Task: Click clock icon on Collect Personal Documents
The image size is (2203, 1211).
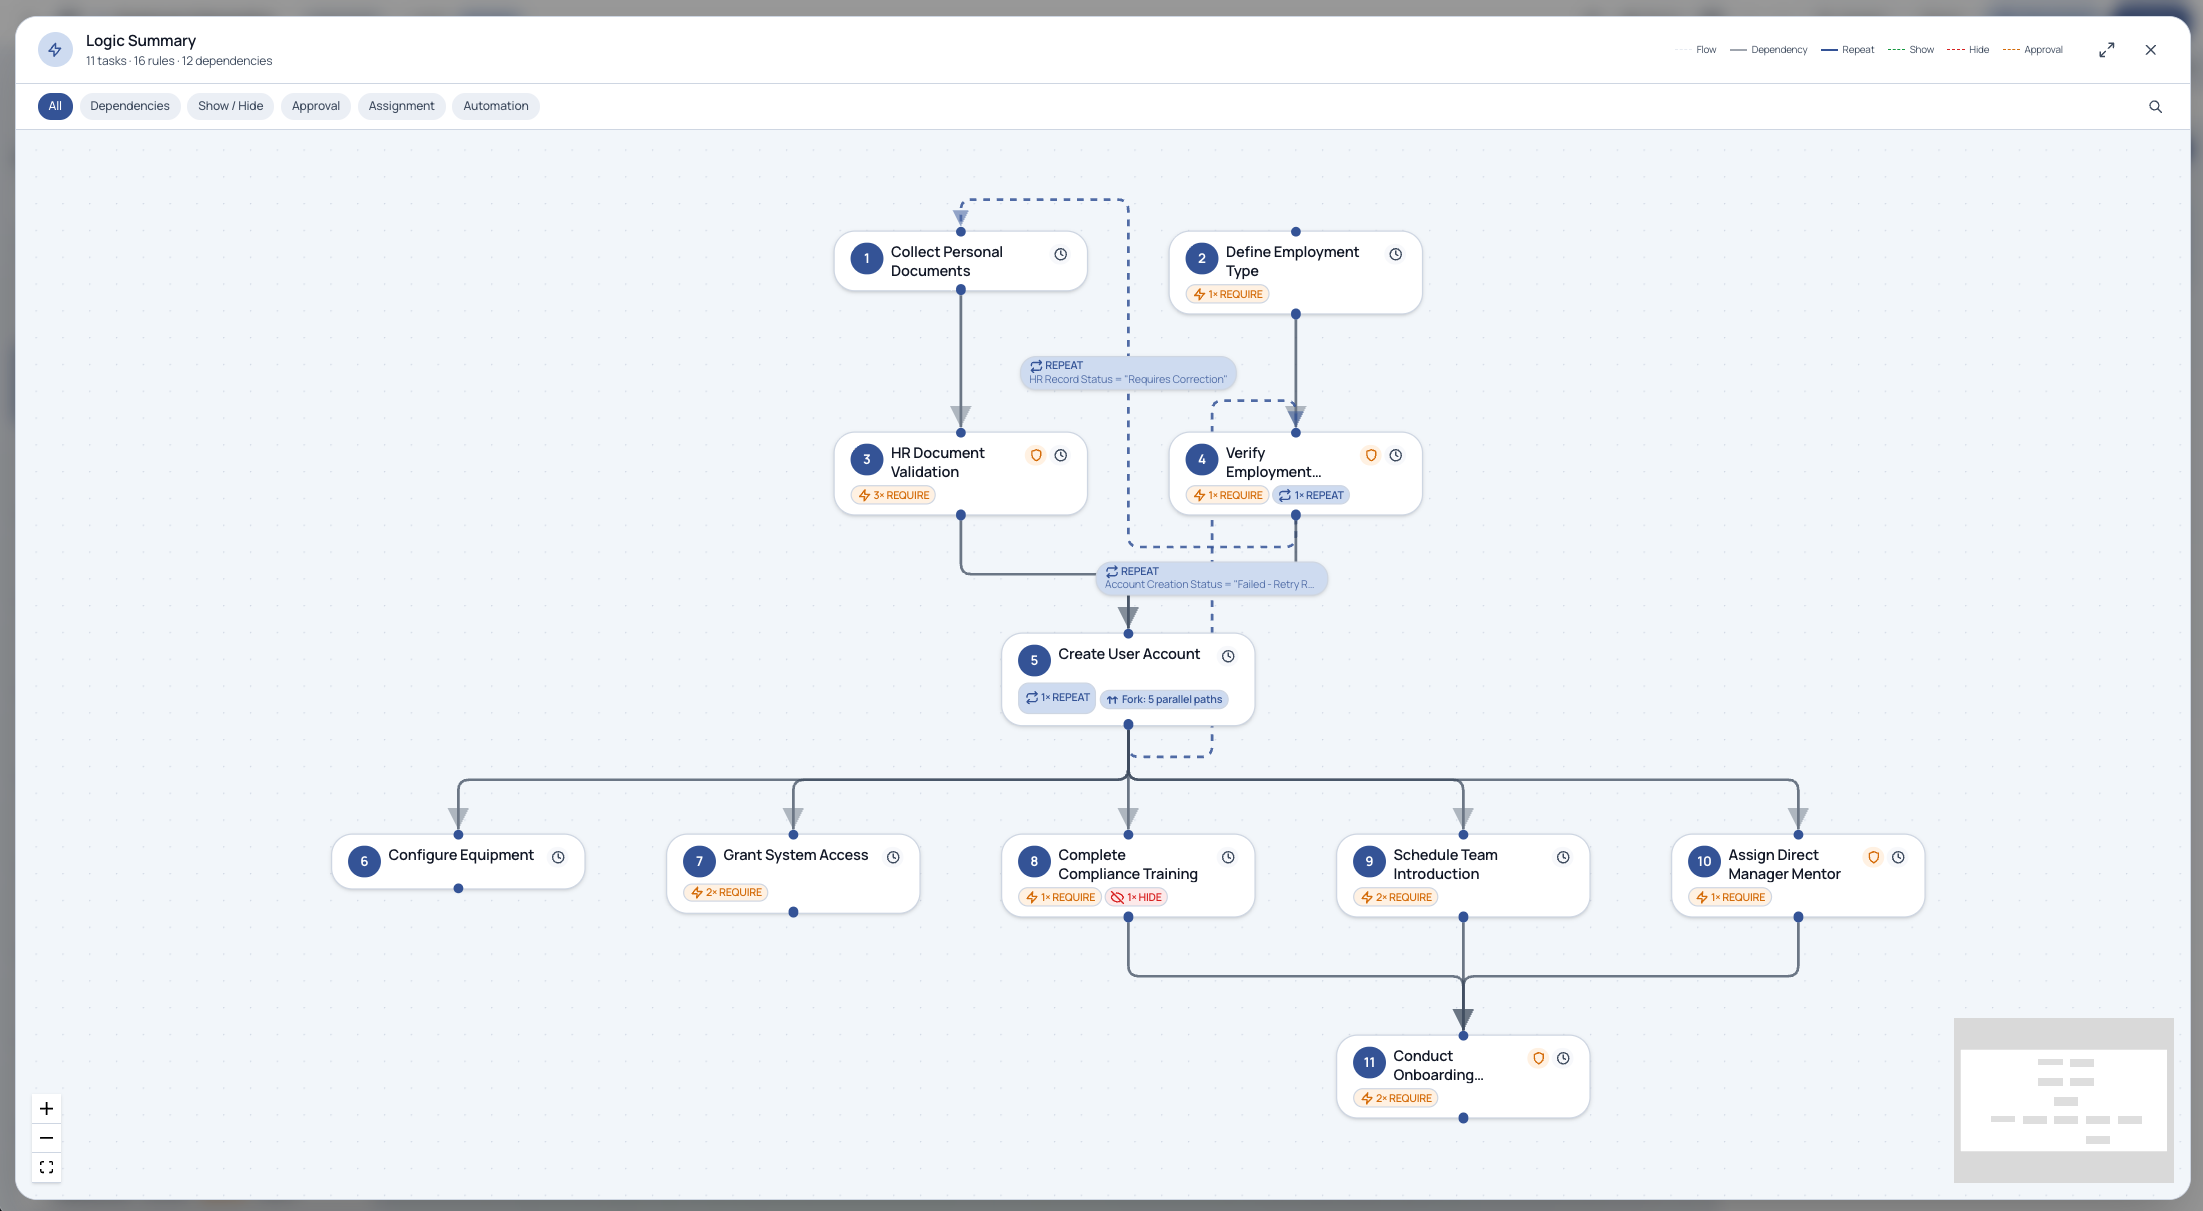Action: [1060, 254]
